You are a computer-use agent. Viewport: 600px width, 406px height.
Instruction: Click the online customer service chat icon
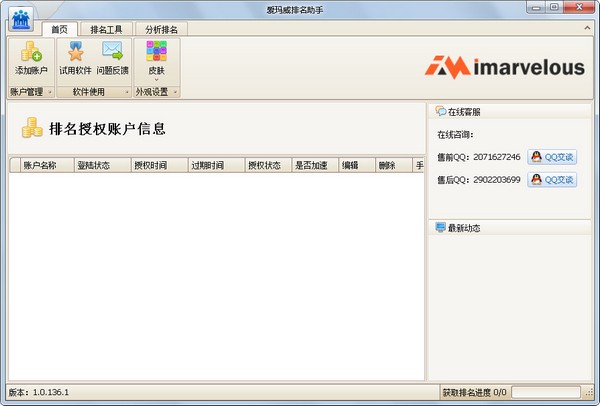[x=441, y=111]
